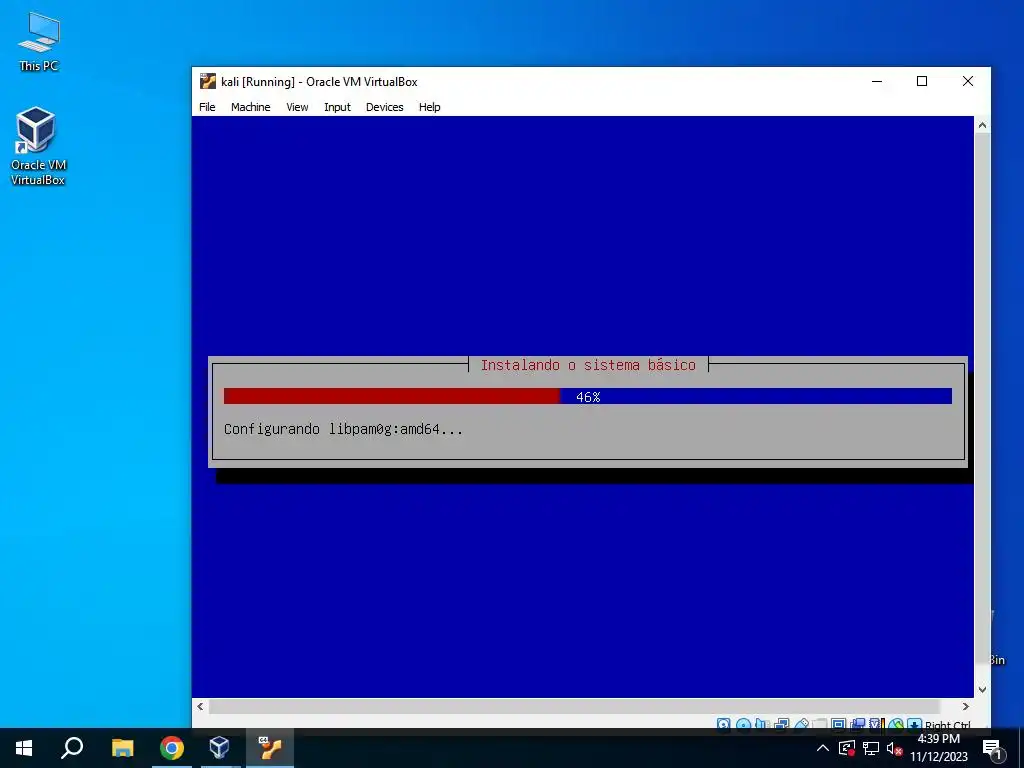The width and height of the screenshot is (1024, 768).
Task: Click network adapters status bar icon
Action: click(782, 724)
